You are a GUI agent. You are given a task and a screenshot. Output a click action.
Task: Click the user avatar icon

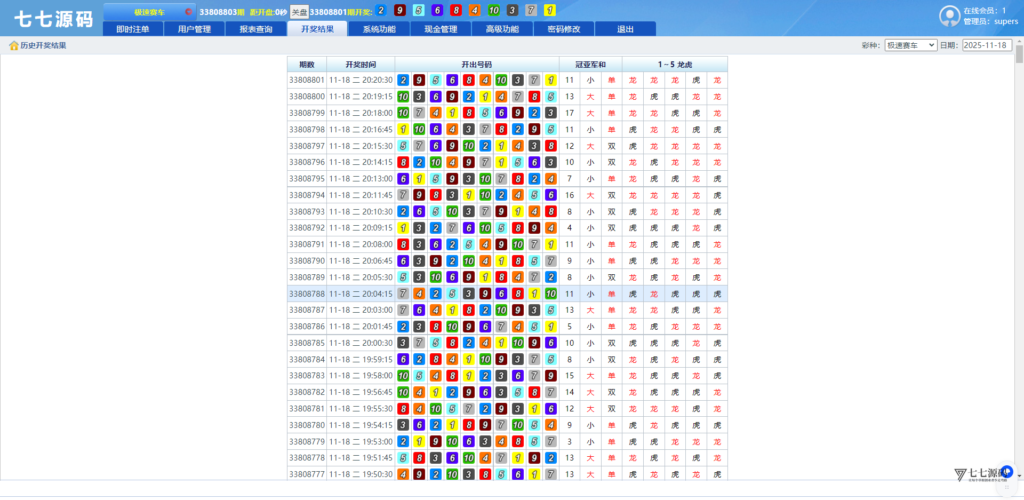[x=949, y=15]
